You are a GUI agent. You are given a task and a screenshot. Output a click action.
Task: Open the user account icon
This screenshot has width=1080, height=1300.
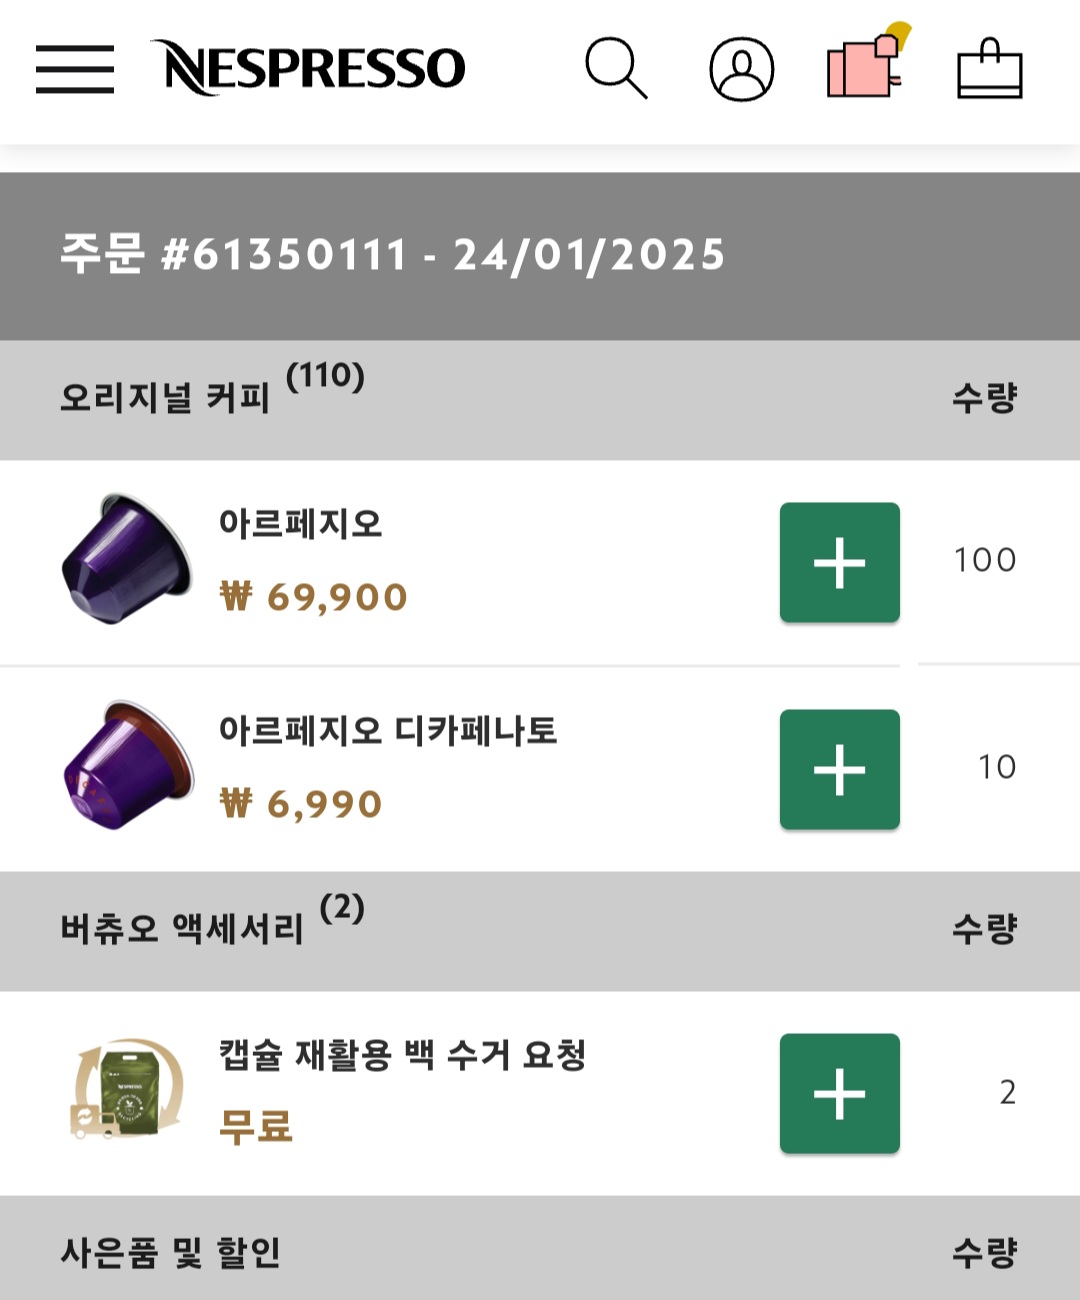741,69
